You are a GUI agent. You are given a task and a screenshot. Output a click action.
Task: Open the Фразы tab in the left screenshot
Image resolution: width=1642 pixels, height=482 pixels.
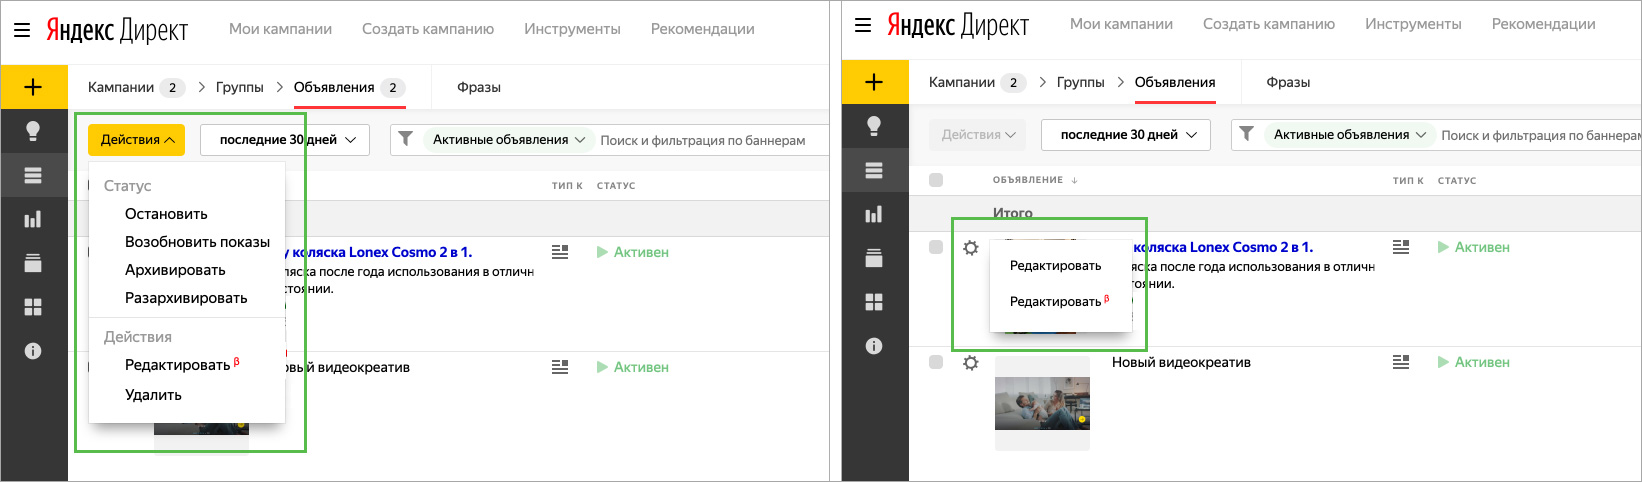pyautogui.click(x=478, y=87)
